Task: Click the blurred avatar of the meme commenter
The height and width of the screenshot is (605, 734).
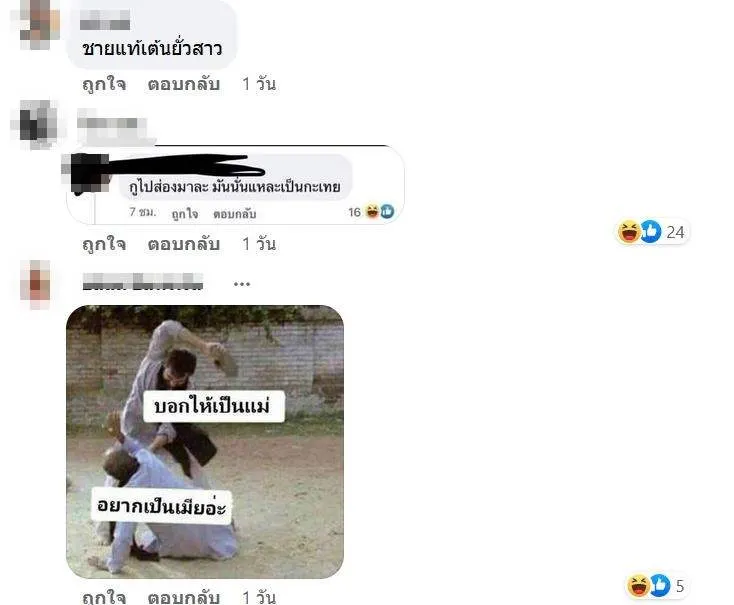Action: [36, 285]
